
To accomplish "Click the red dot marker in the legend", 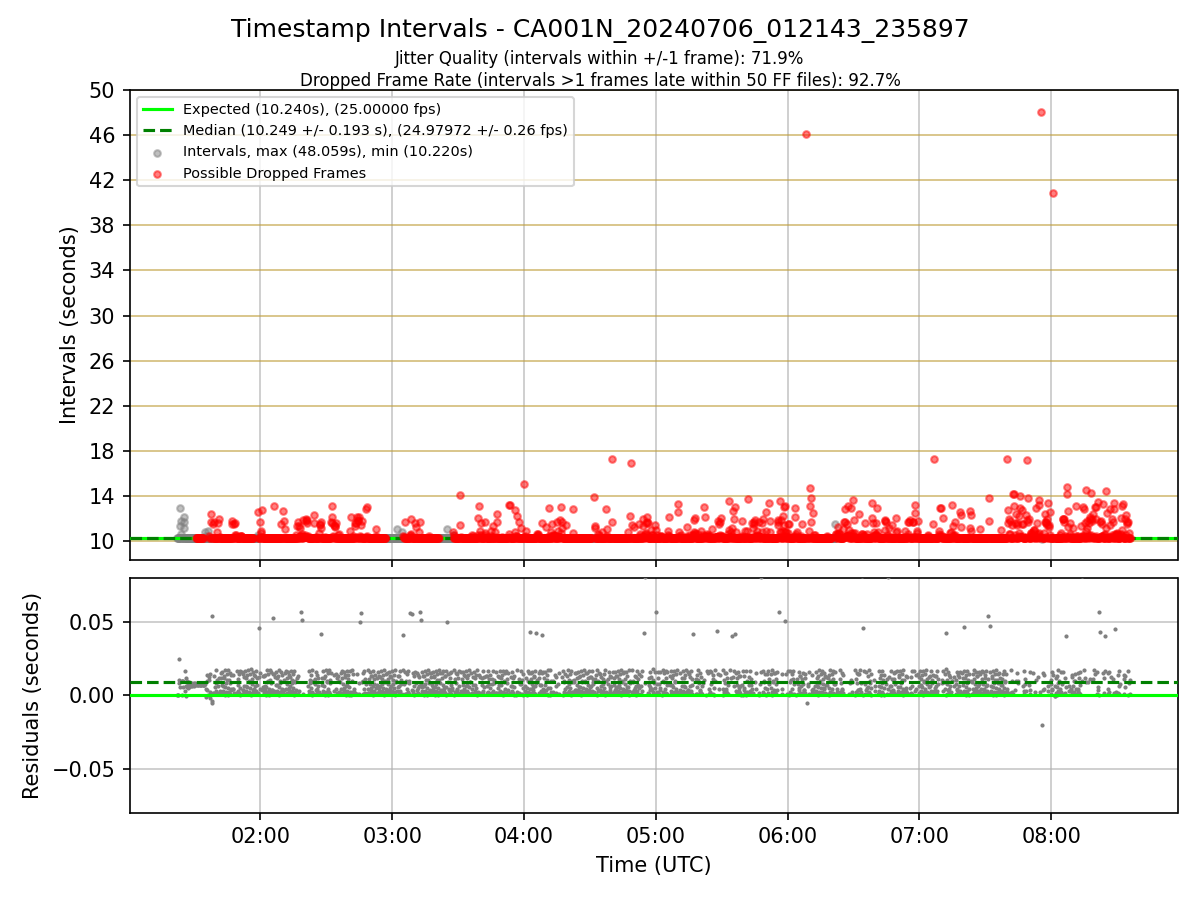I will click(x=158, y=173).
